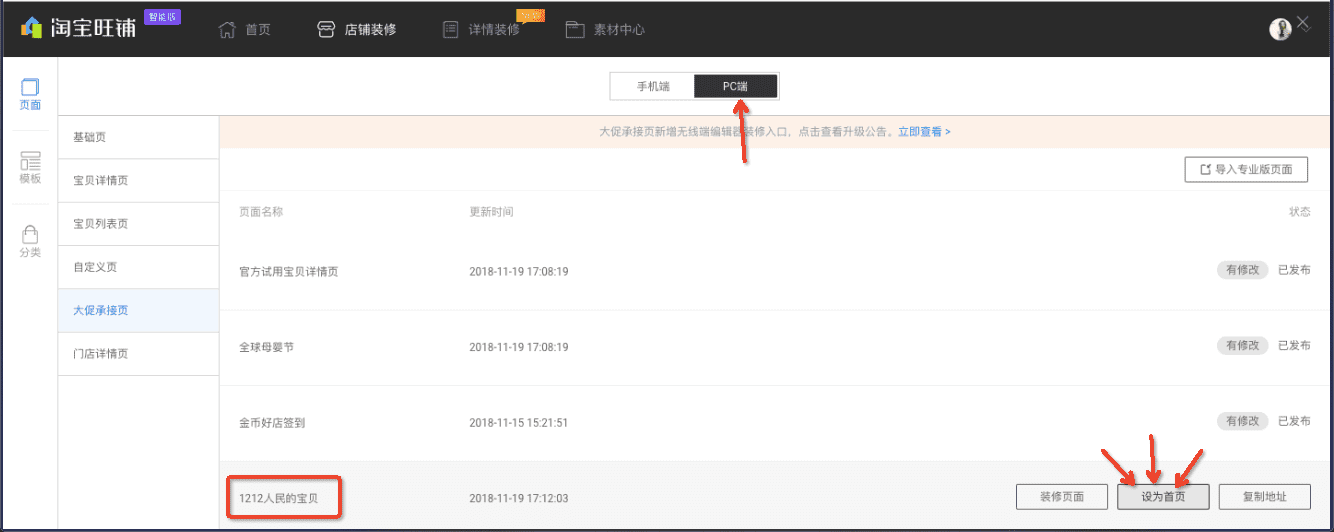Screen dimensions: 1334x532
Task: Click 立即查看 announcement link
Action: [923, 132]
